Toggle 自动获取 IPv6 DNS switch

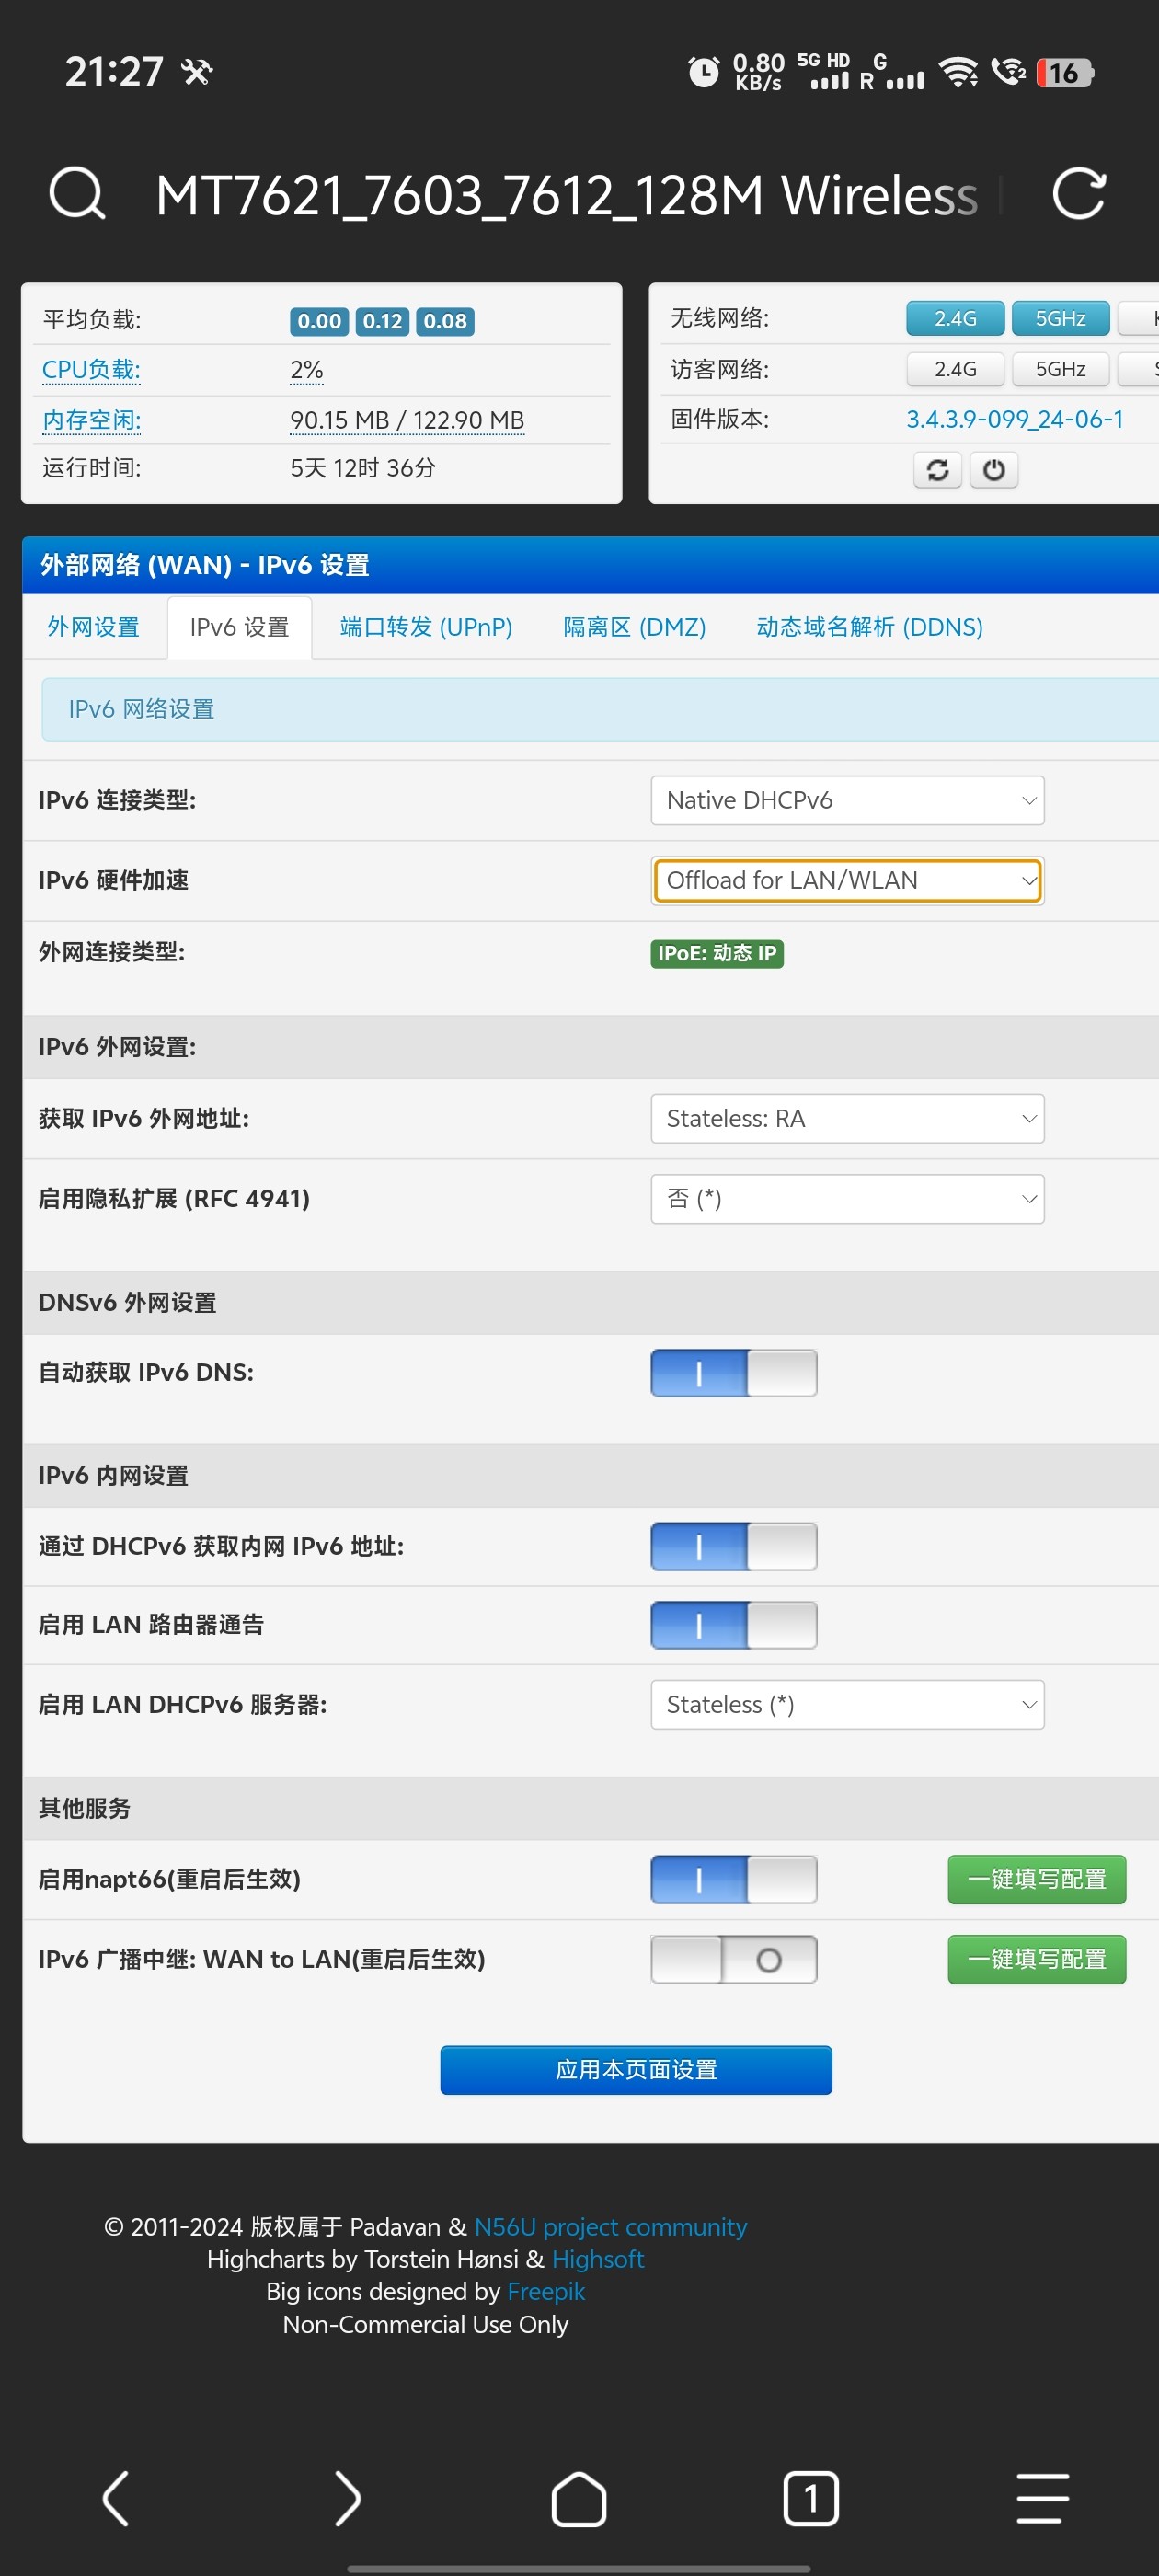[733, 1373]
